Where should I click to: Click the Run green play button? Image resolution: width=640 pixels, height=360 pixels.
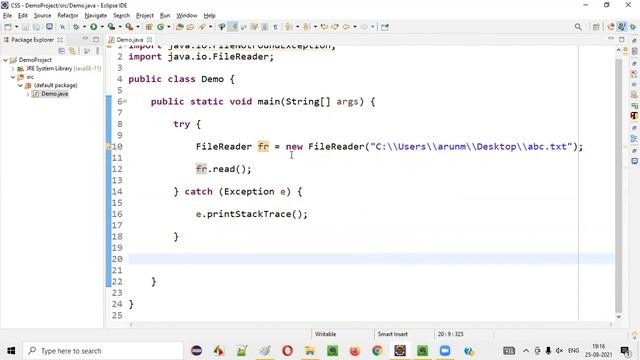click(x=93, y=27)
